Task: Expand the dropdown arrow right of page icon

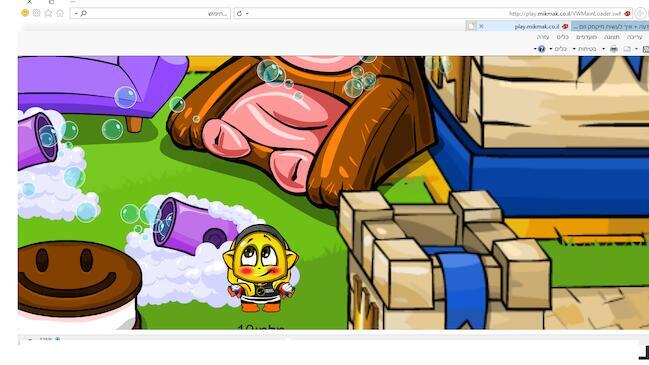Action: (x=637, y=49)
